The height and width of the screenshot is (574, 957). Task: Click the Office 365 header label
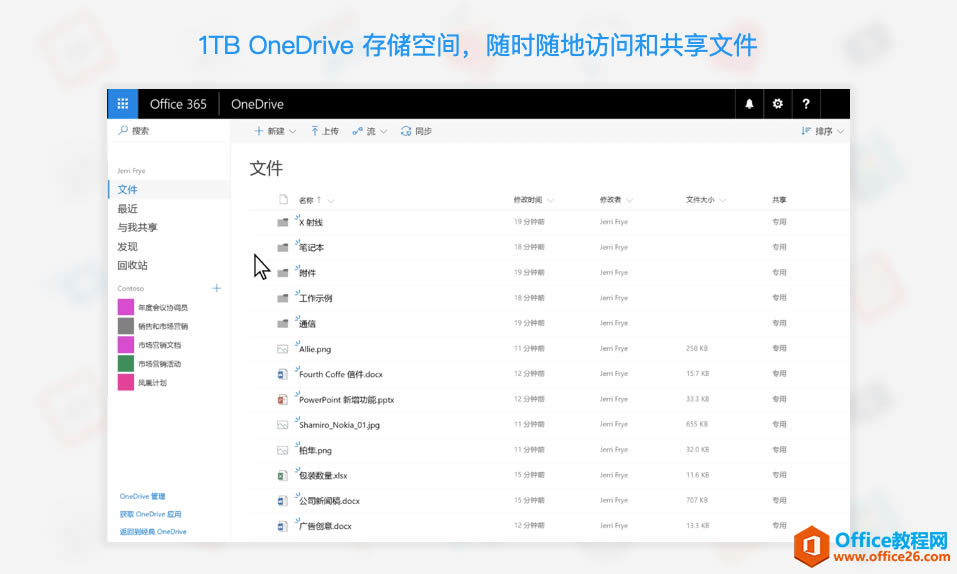(x=178, y=104)
